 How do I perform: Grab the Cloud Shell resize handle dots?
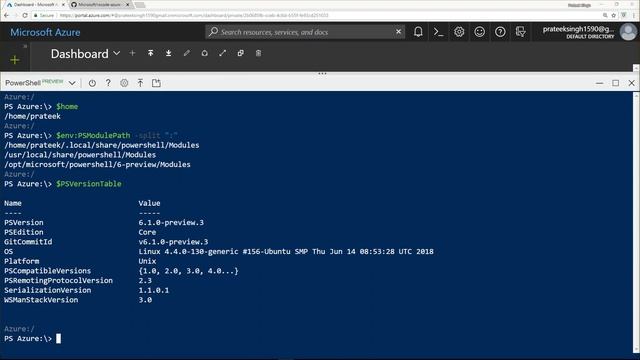[x=322, y=74]
